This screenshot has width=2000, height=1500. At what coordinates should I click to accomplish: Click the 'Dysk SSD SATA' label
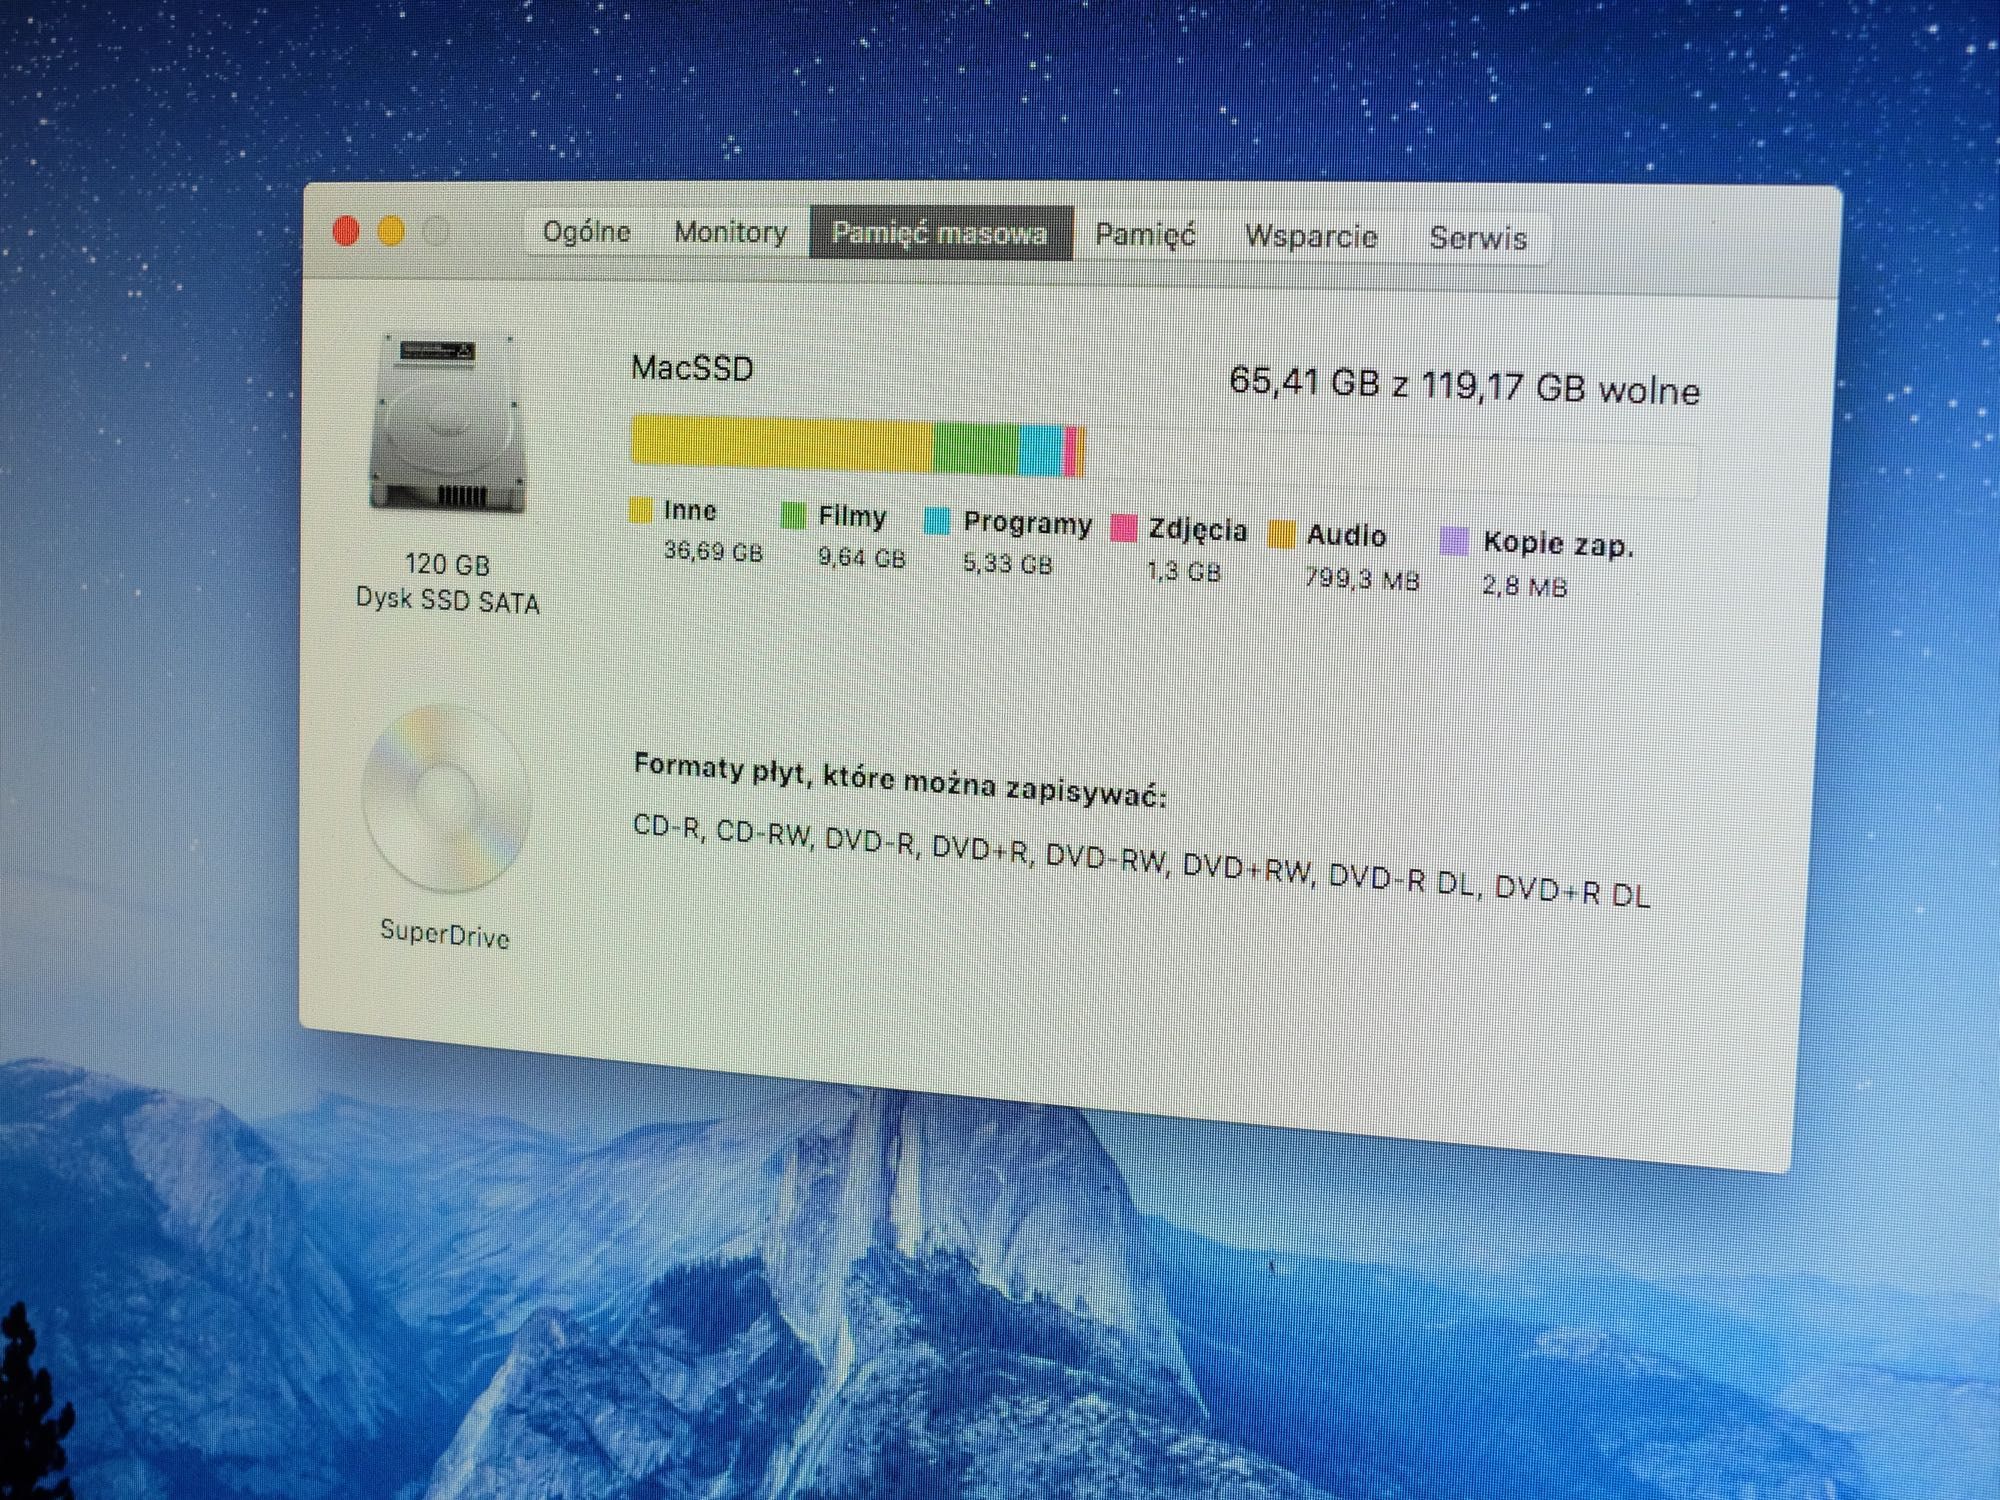tap(448, 600)
